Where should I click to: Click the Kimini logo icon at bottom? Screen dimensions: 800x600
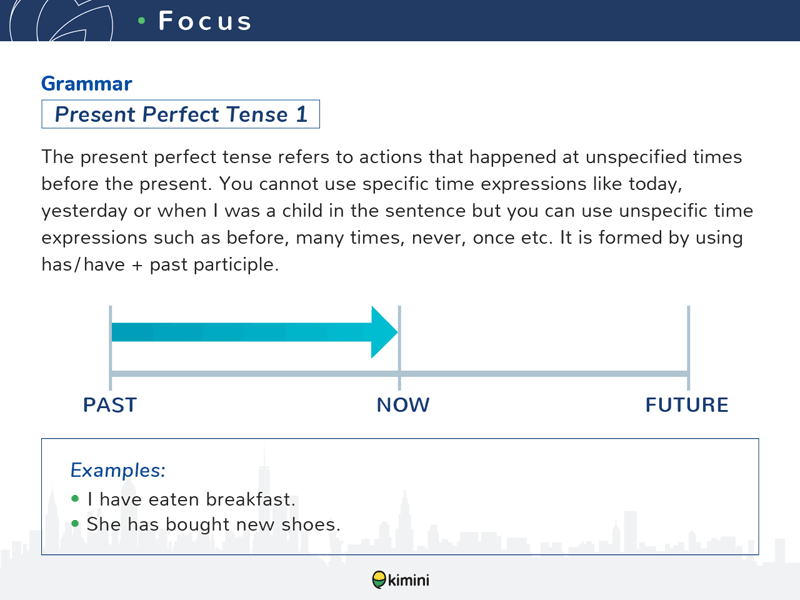379,579
